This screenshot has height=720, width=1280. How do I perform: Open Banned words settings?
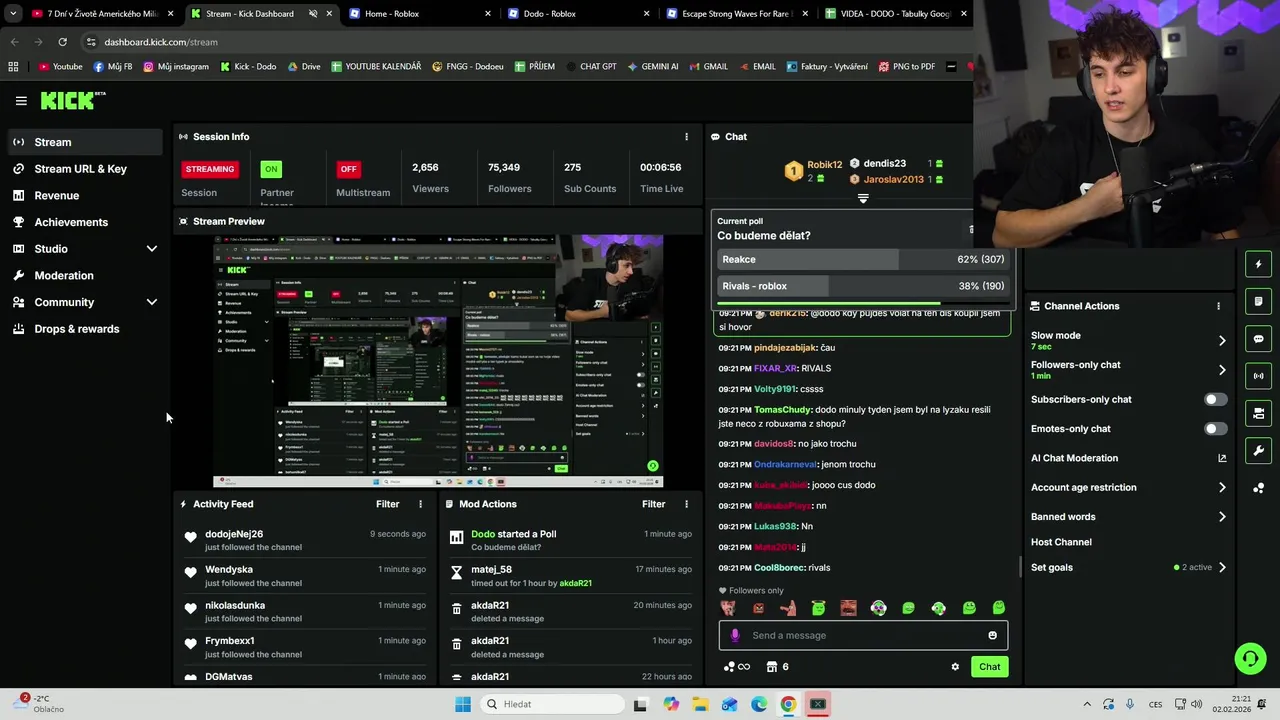click(x=1128, y=517)
